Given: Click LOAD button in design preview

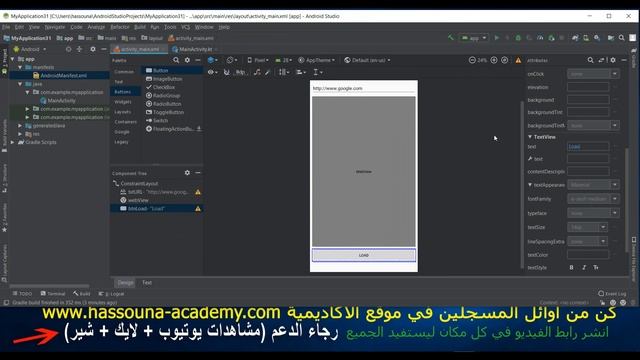Looking at the screenshot, I should coord(364,255).
